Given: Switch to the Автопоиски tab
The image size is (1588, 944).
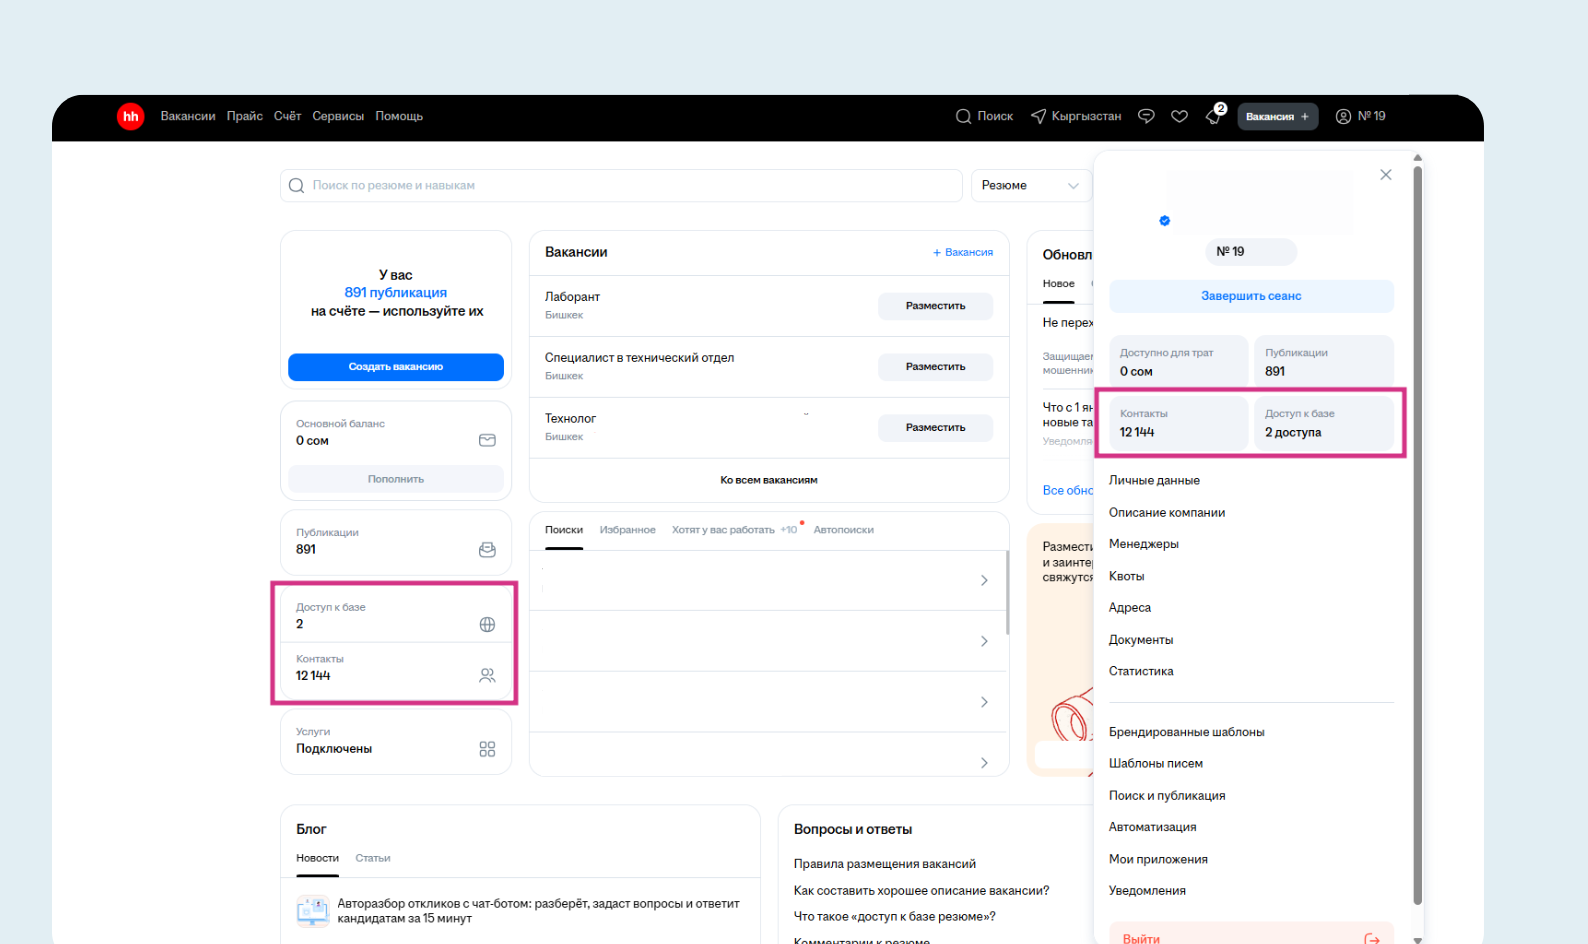Looking at the screenshot, I should 844,530.
